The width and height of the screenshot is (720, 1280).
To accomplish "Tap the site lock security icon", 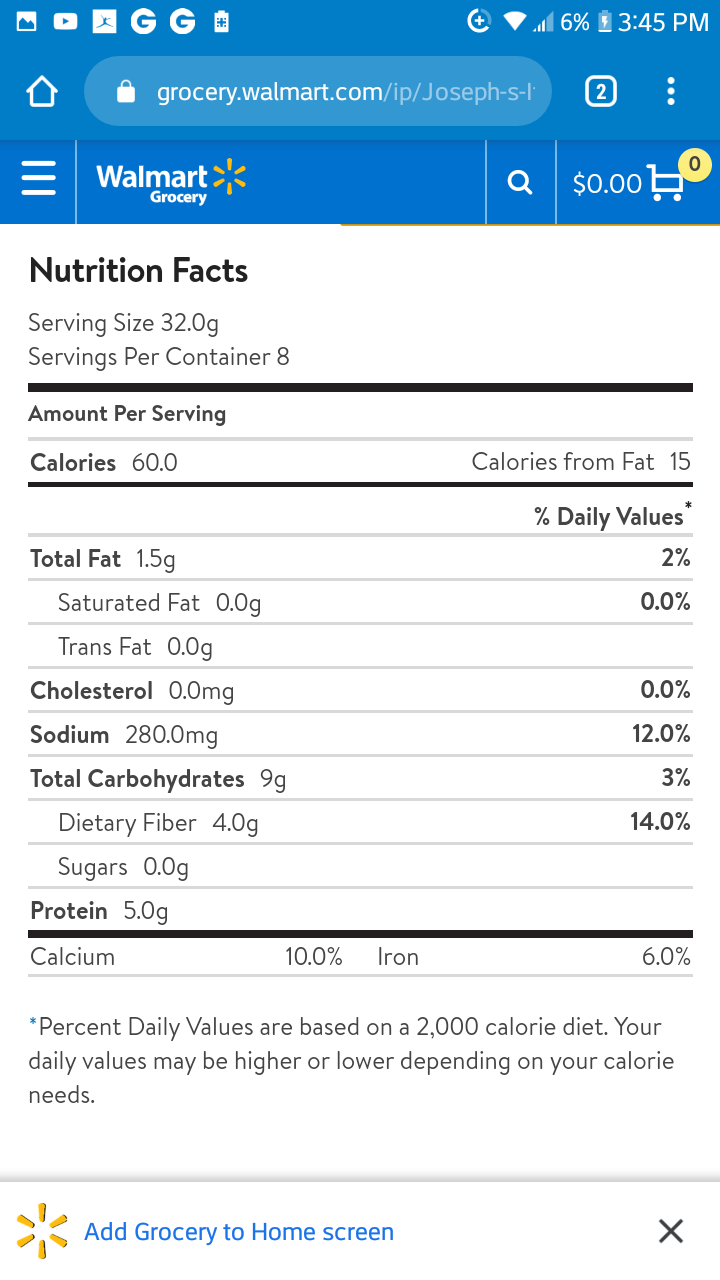I will (126, 92).
